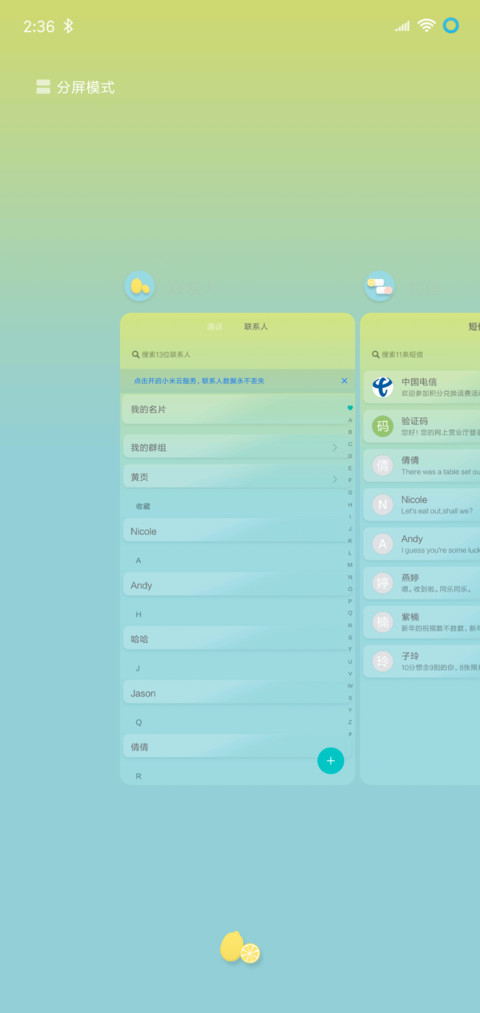Tap the cellular signal strength icon

click(402, 26)
